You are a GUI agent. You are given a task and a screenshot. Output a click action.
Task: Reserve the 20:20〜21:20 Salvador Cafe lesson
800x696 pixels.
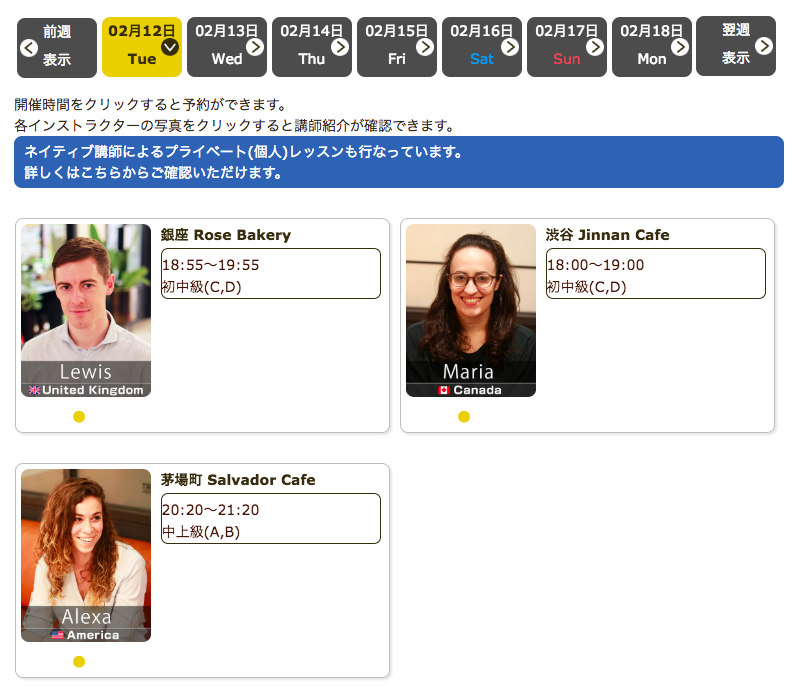click(270, 519)
